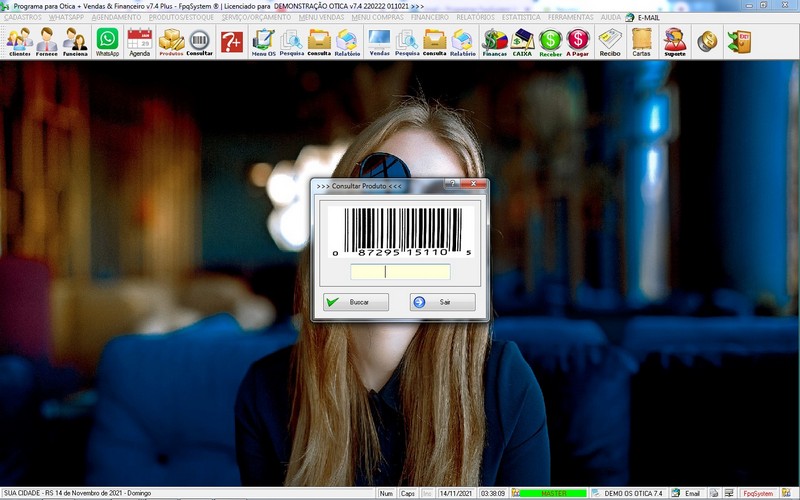Open the FINANCEIRO menu
The width and height of the screenshot is (800, 500).
pyautogui.click(x=430, y=17)
